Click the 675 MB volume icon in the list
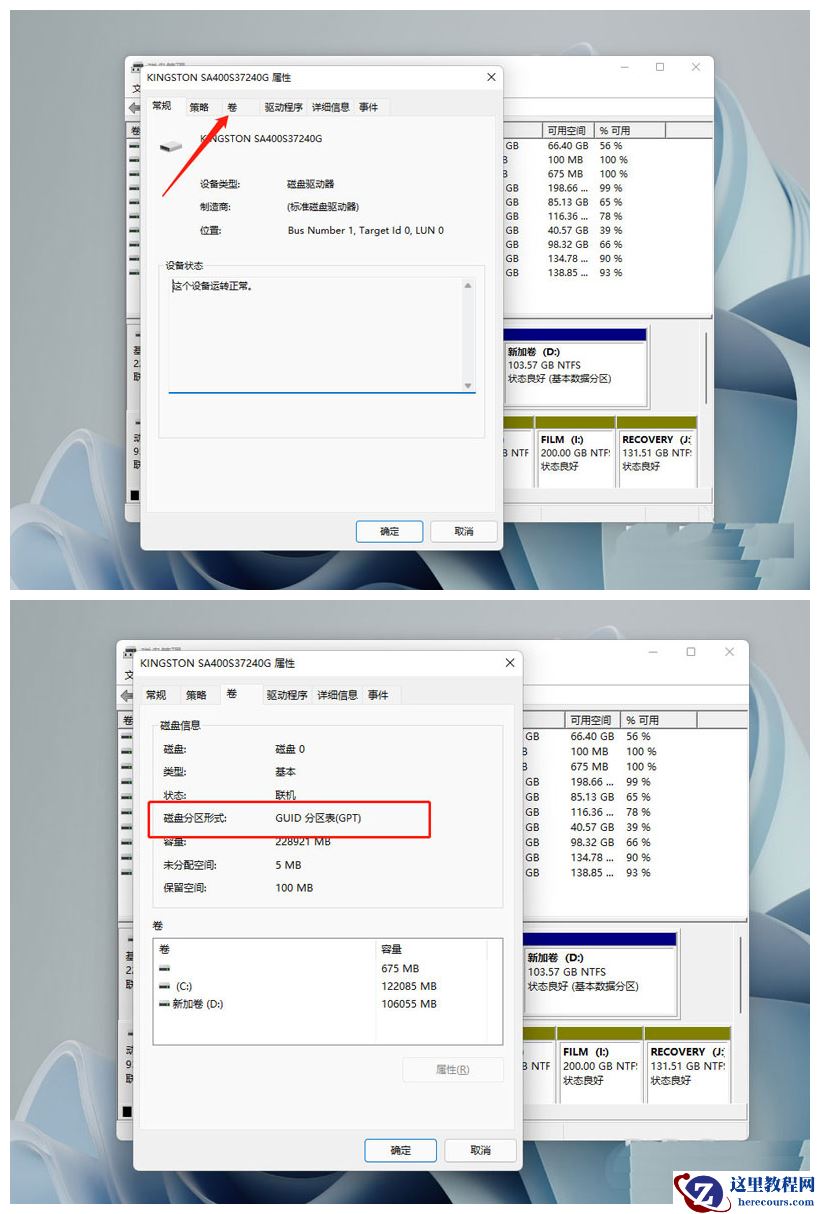Viewport: 820px width, 1214px height. pos(162,967)
